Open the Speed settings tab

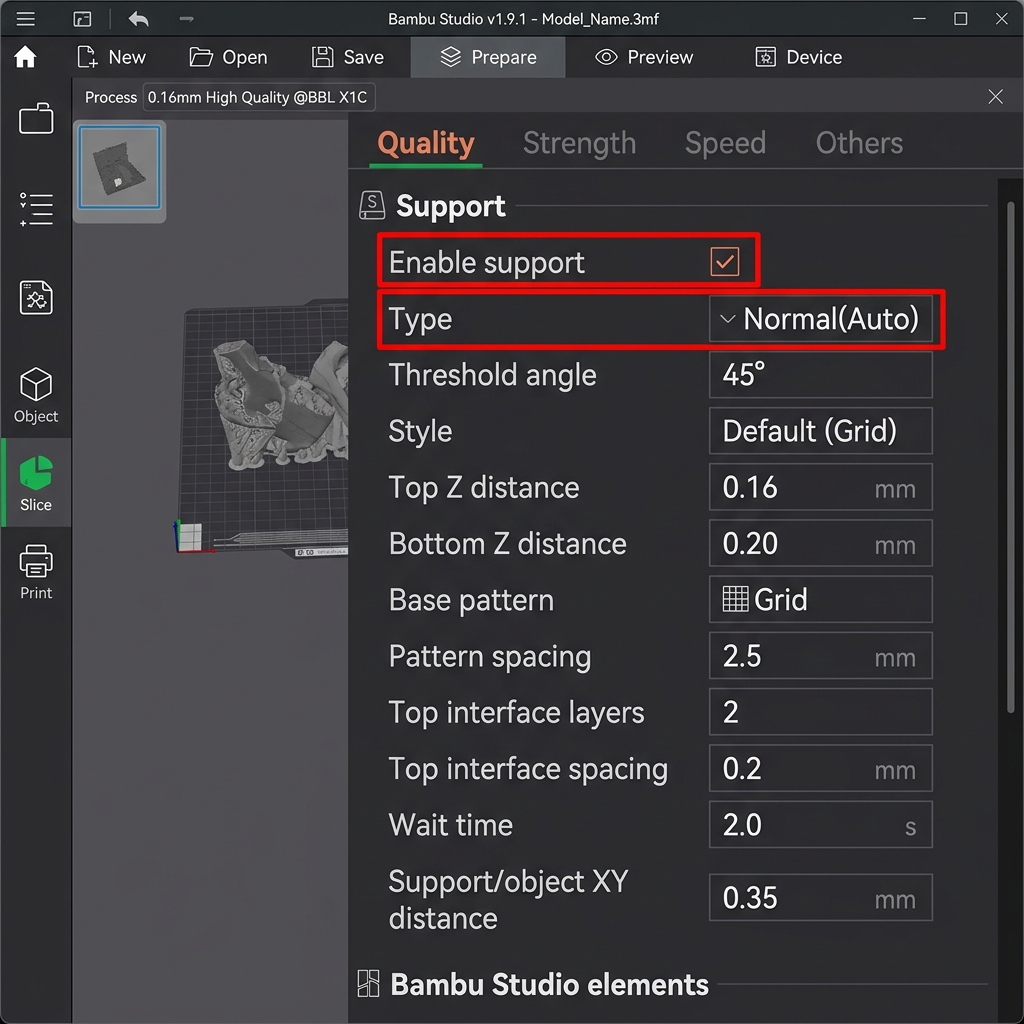[x=725, y=144]
